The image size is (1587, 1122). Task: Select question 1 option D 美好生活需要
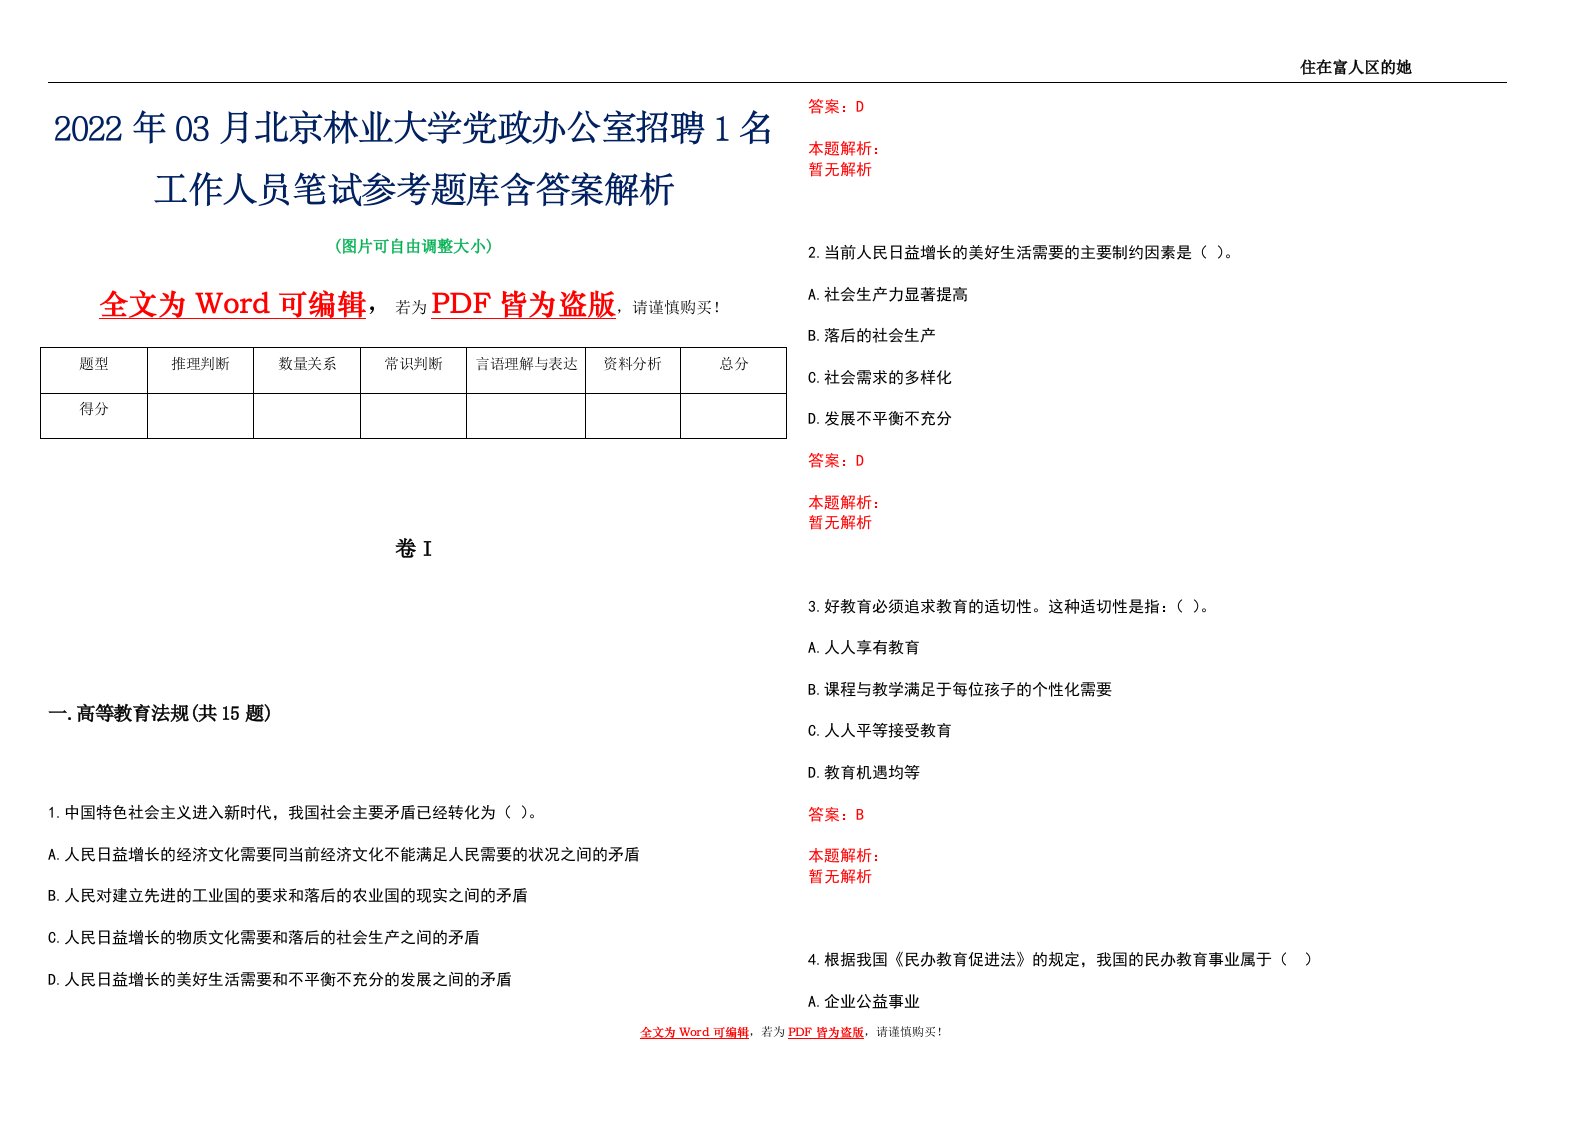280,980
